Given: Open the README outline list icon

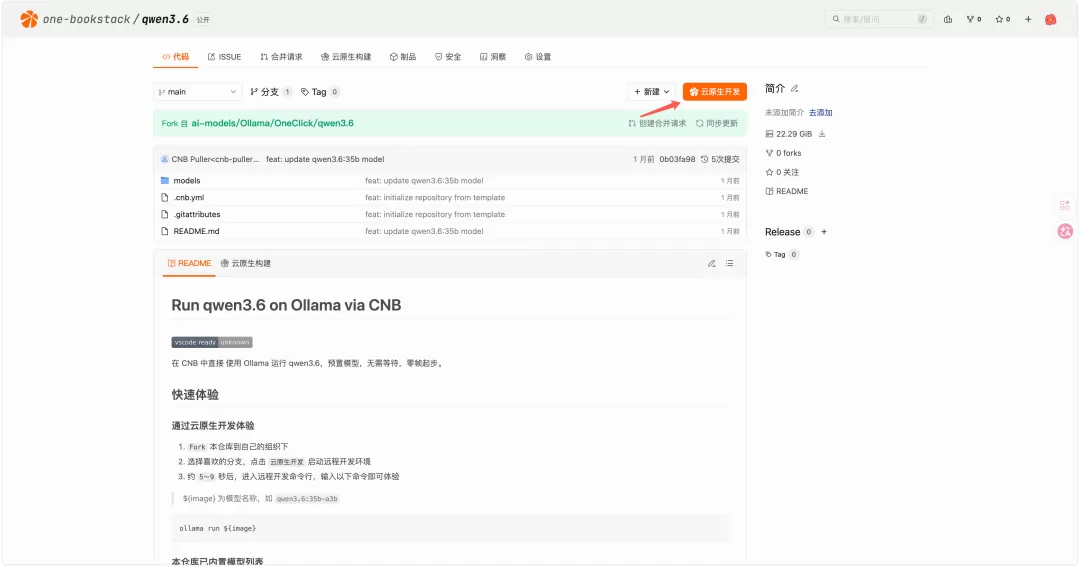Looking at the screenshot, I should [x=729, y=263].
